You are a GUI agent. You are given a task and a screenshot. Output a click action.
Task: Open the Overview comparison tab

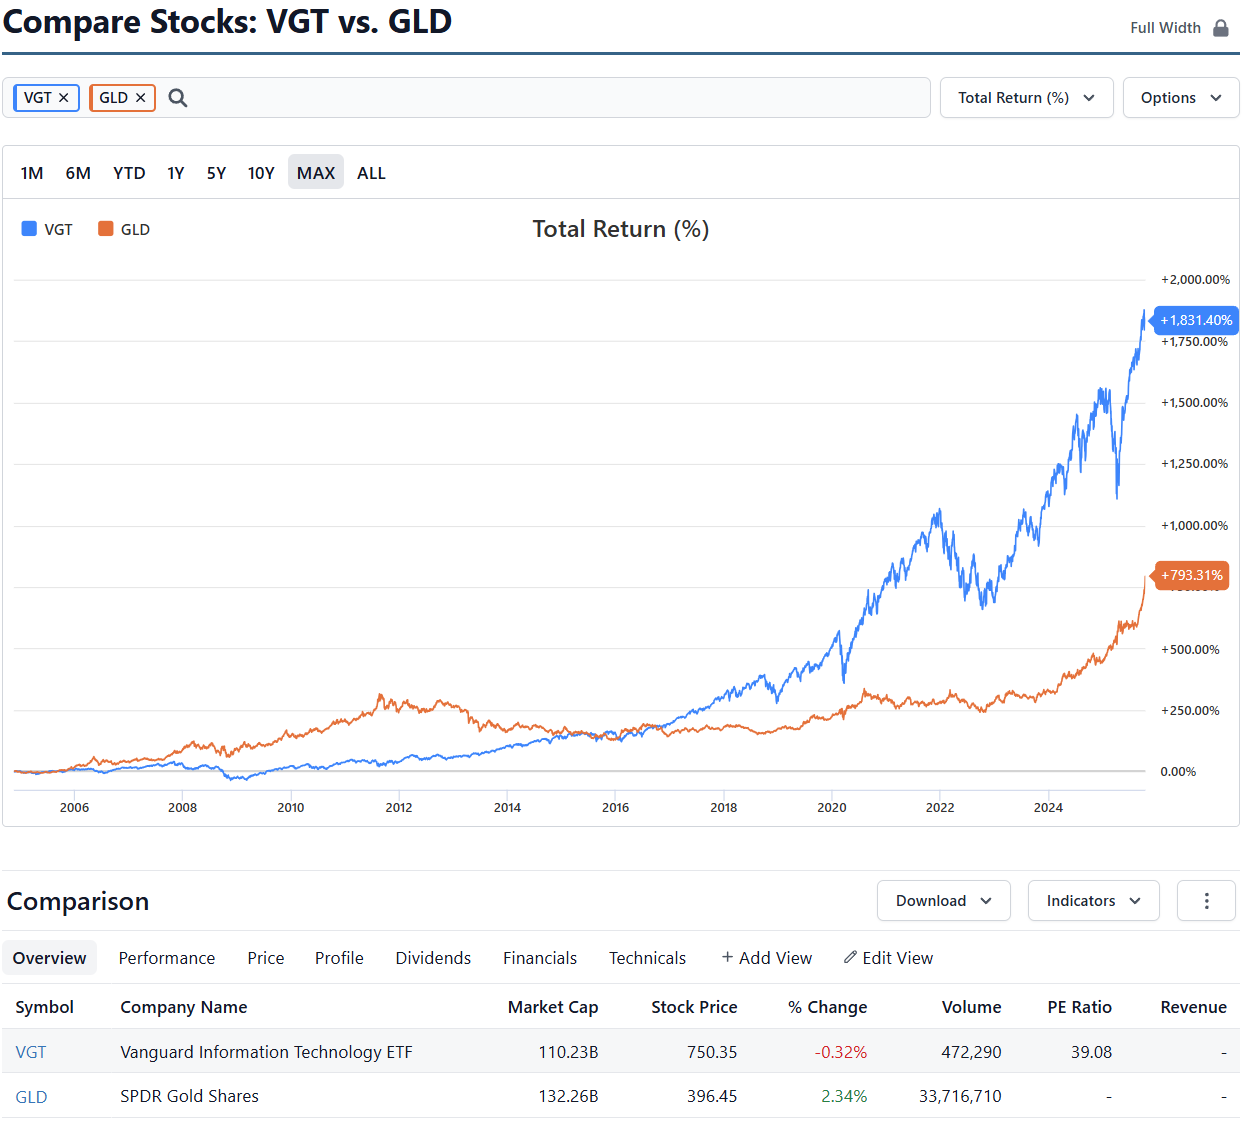point(50,958)
